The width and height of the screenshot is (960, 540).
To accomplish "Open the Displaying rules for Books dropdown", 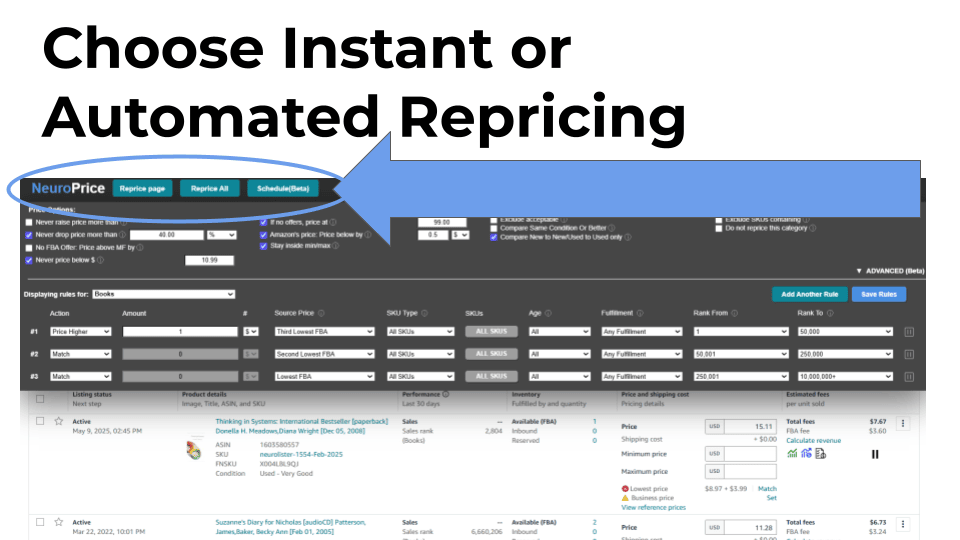I will point(163,294).
